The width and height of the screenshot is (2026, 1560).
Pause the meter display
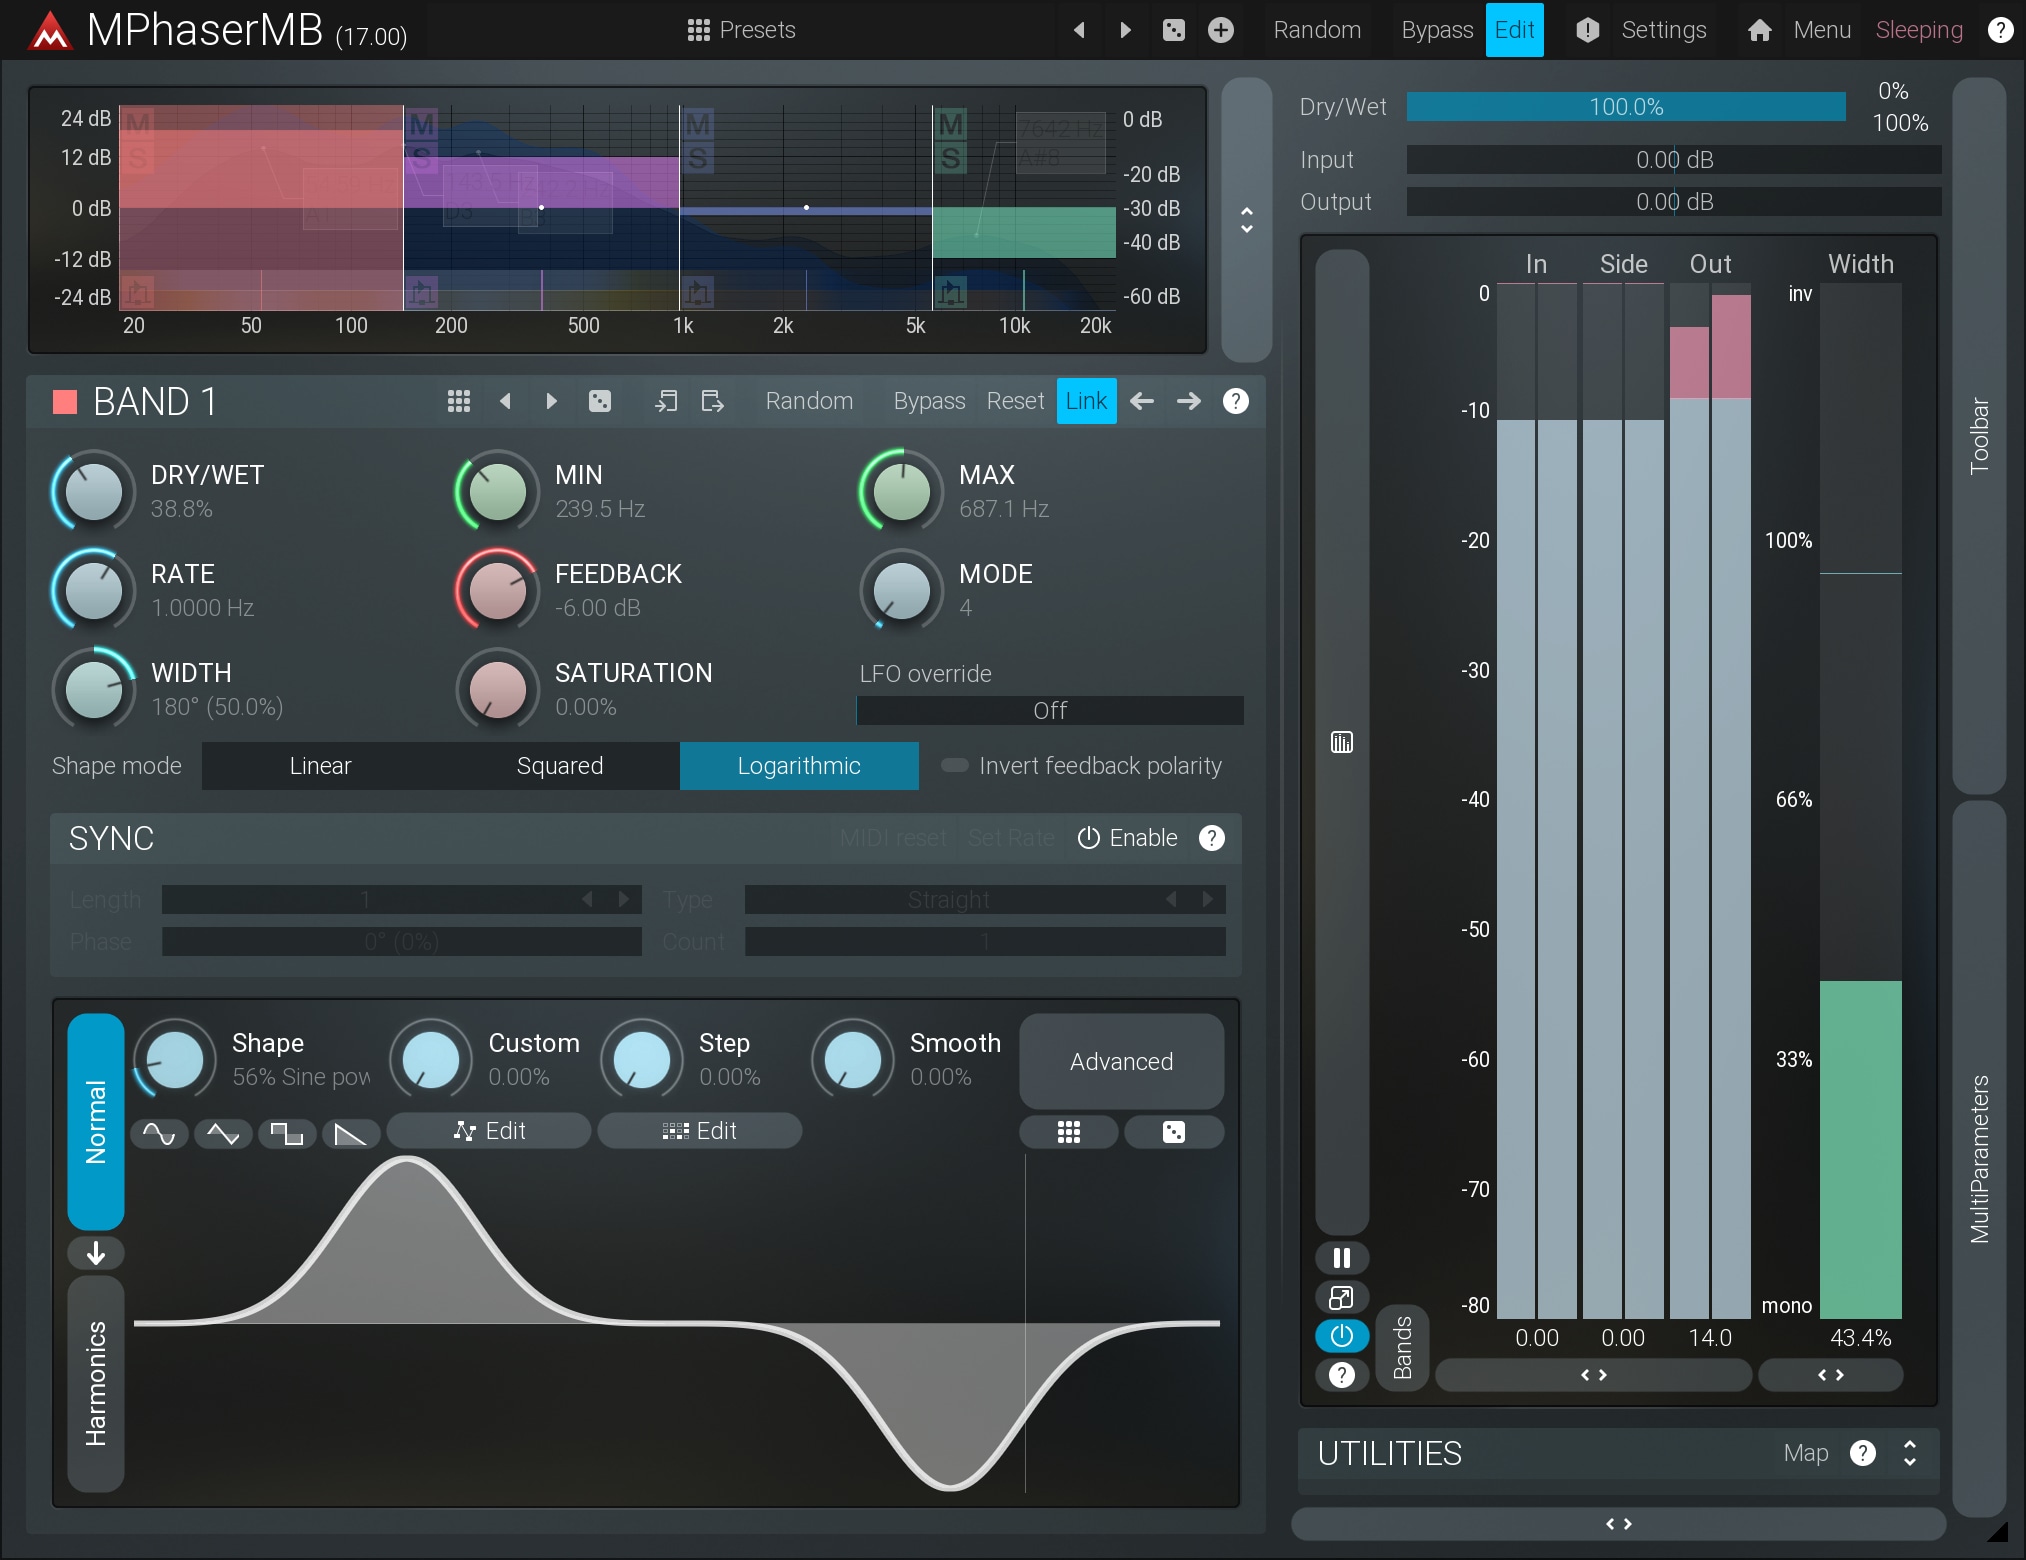1341,1258
